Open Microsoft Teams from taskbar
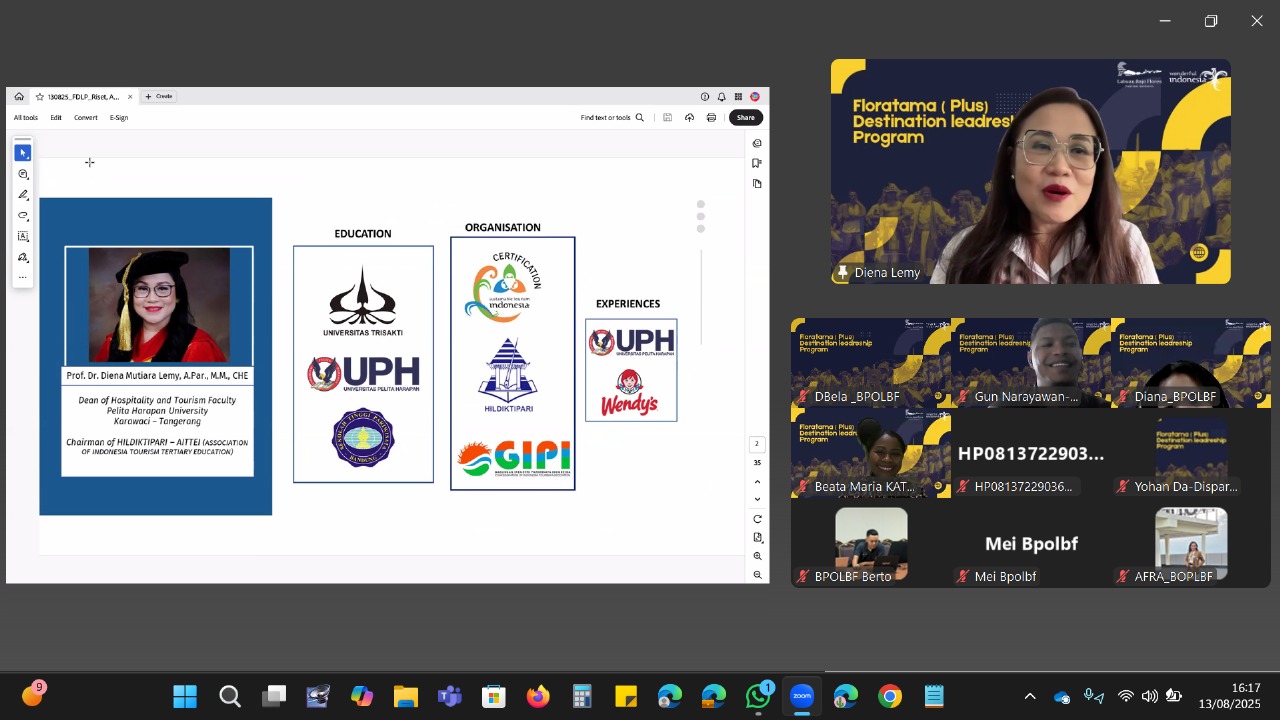The image size is (1280, 720). [x=450, y=696]
